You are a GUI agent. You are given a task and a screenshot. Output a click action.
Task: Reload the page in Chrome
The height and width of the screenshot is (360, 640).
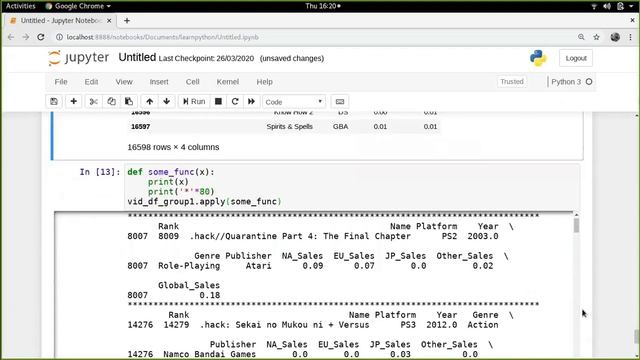click(41, 37)
